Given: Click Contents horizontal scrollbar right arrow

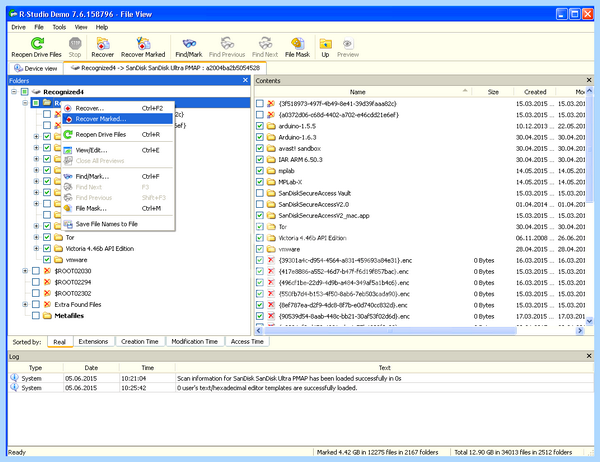Looking at the screenshot, I should point(580,330).
